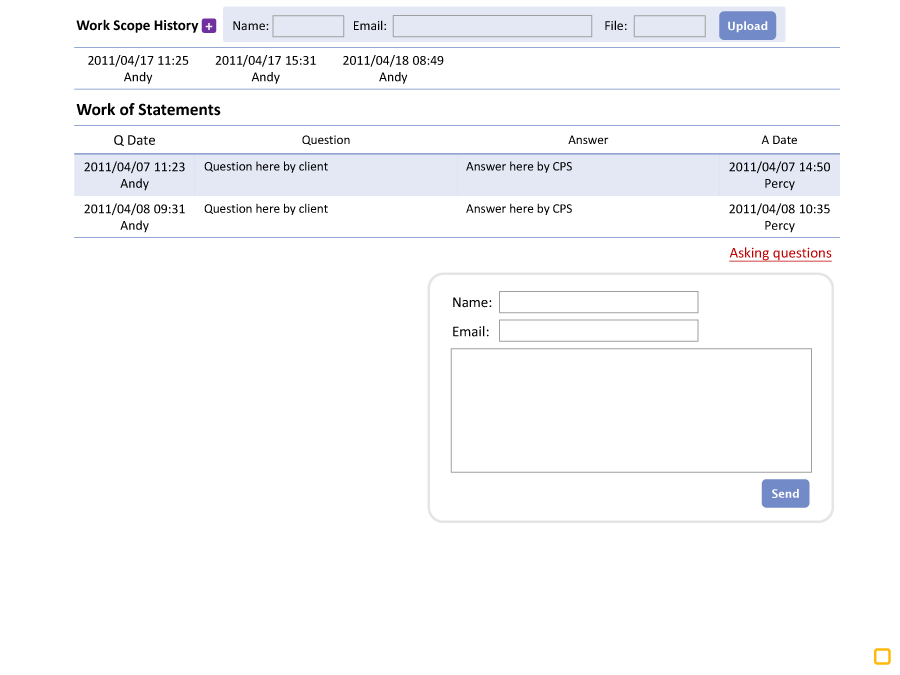Image resolution: width=900 pixels, height=675 pixels.
Task: Select history entry 2011/04/17 11:25 by Andy
Action: coord(138,68)
